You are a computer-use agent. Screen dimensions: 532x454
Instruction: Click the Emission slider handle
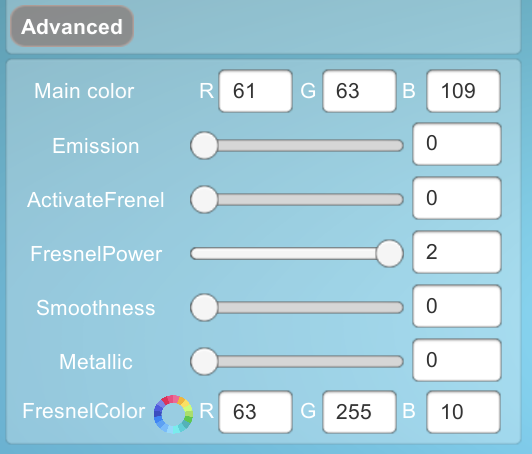[x=204, y=146]
